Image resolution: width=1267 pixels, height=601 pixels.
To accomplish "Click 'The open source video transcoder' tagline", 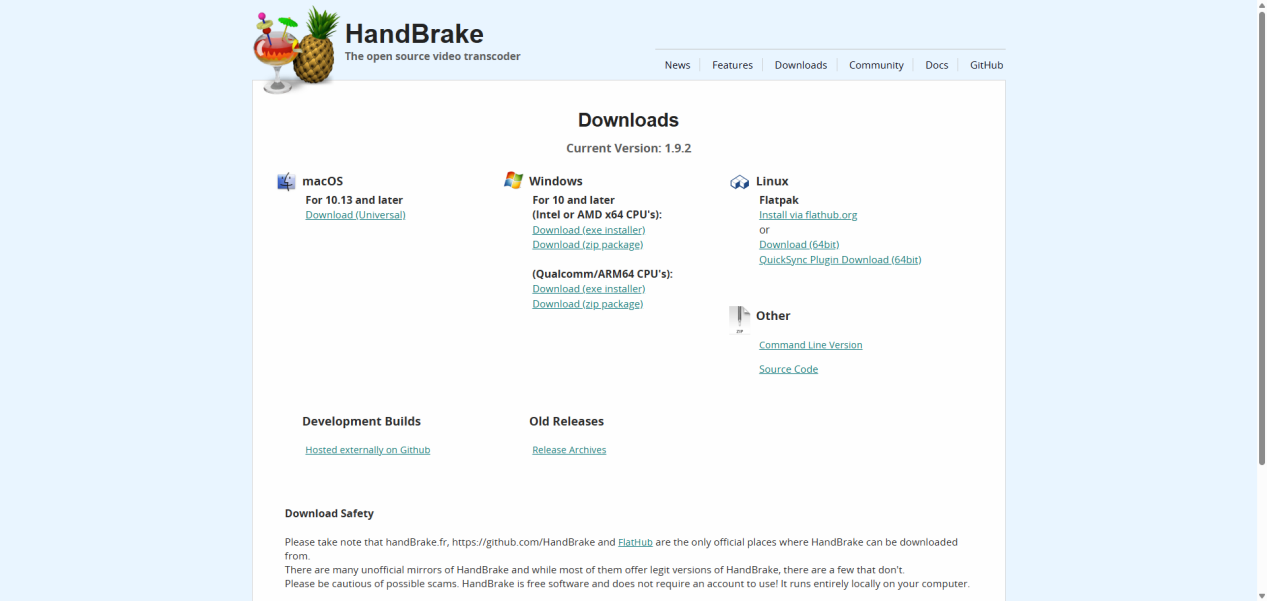I will 432,57.
